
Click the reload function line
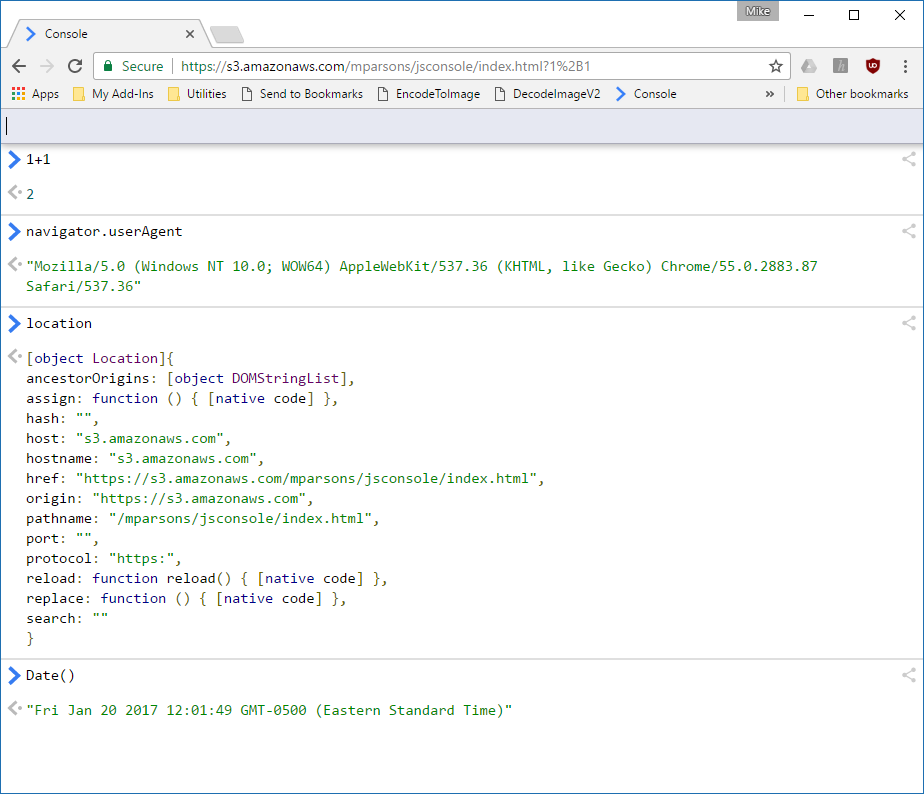207,578
